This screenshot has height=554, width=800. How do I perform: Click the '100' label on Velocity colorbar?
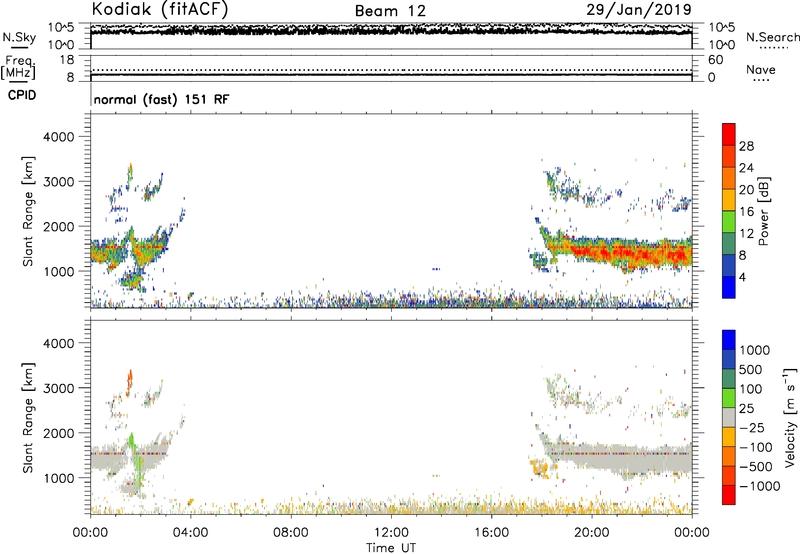751,389
